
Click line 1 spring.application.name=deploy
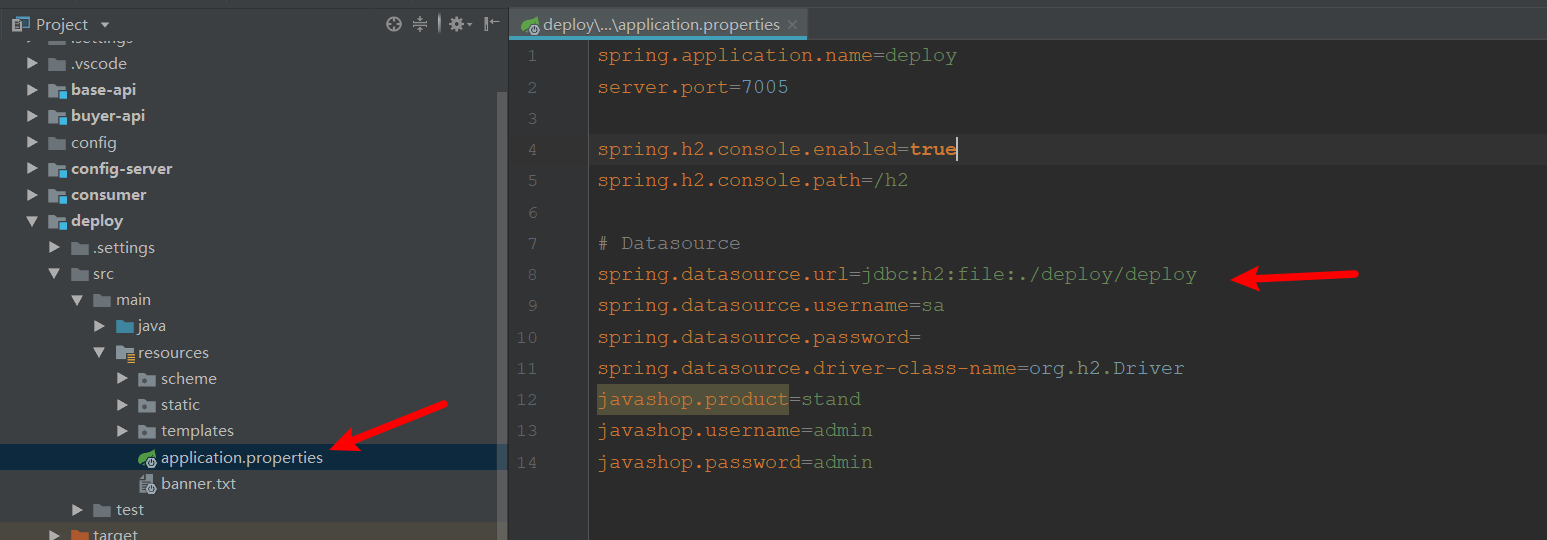777,56
